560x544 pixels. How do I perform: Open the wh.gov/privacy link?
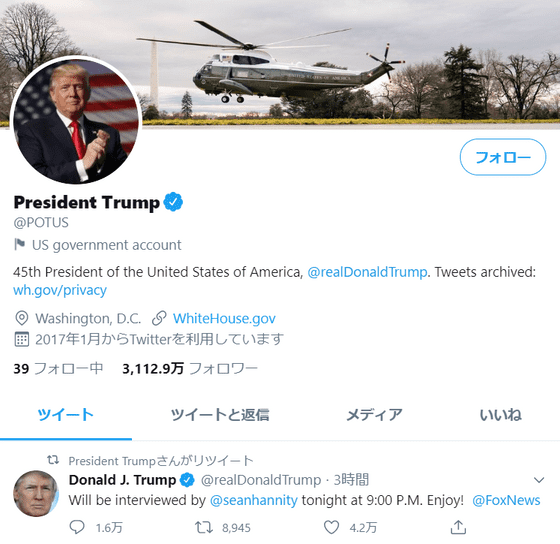[x=60, y=290]
